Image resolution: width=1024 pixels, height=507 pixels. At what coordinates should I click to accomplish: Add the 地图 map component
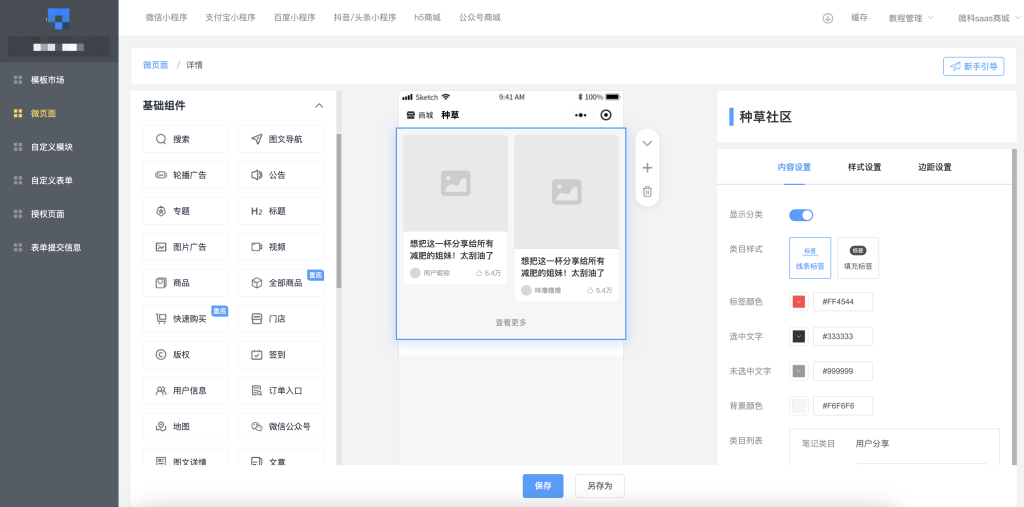[185, 427]
